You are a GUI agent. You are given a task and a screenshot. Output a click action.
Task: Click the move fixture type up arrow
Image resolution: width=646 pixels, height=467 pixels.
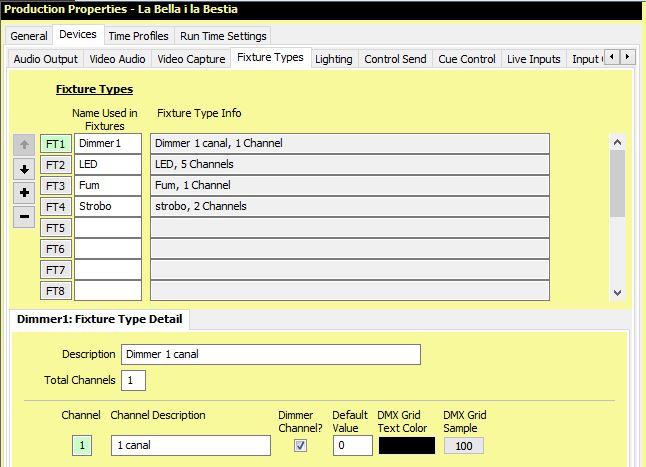point(24,144)
